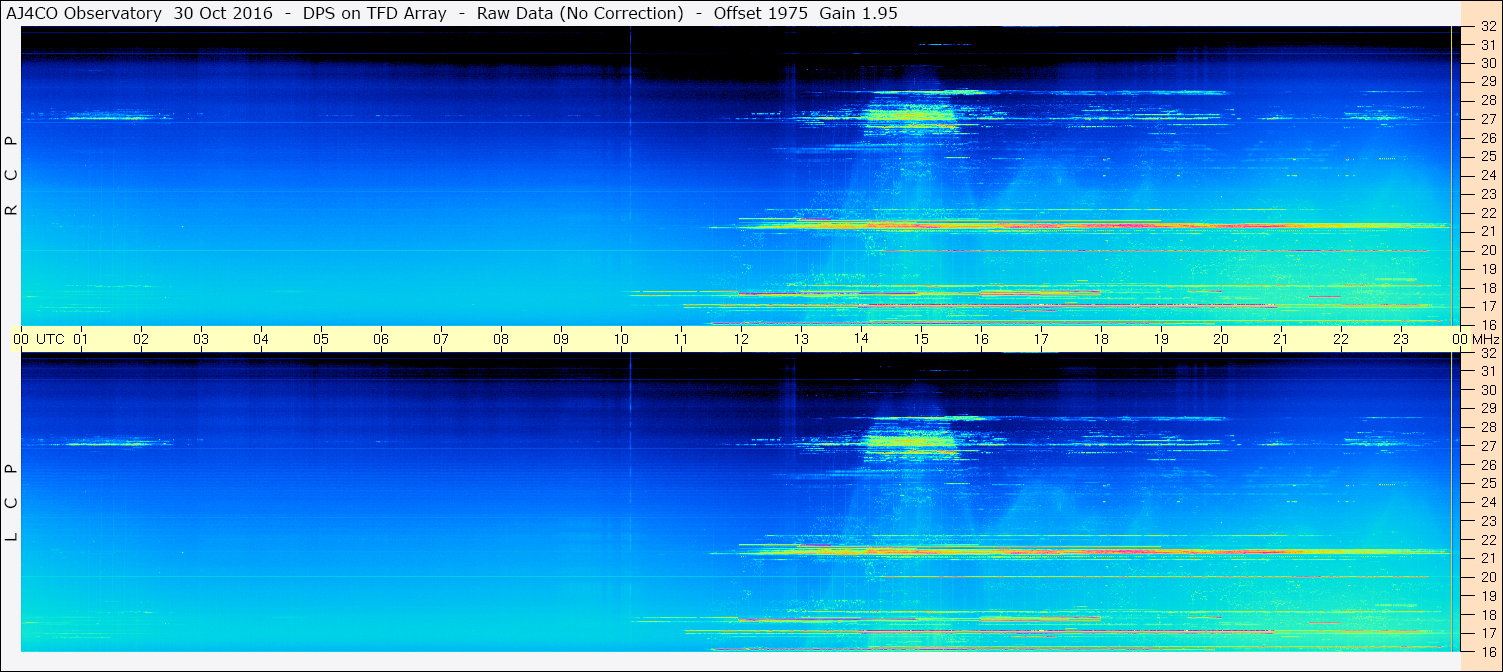The width and height of the screenshot is (1503, 672).
Task: Click the Raw Data (No Correction) text
Action: click(x=580, y=13)
